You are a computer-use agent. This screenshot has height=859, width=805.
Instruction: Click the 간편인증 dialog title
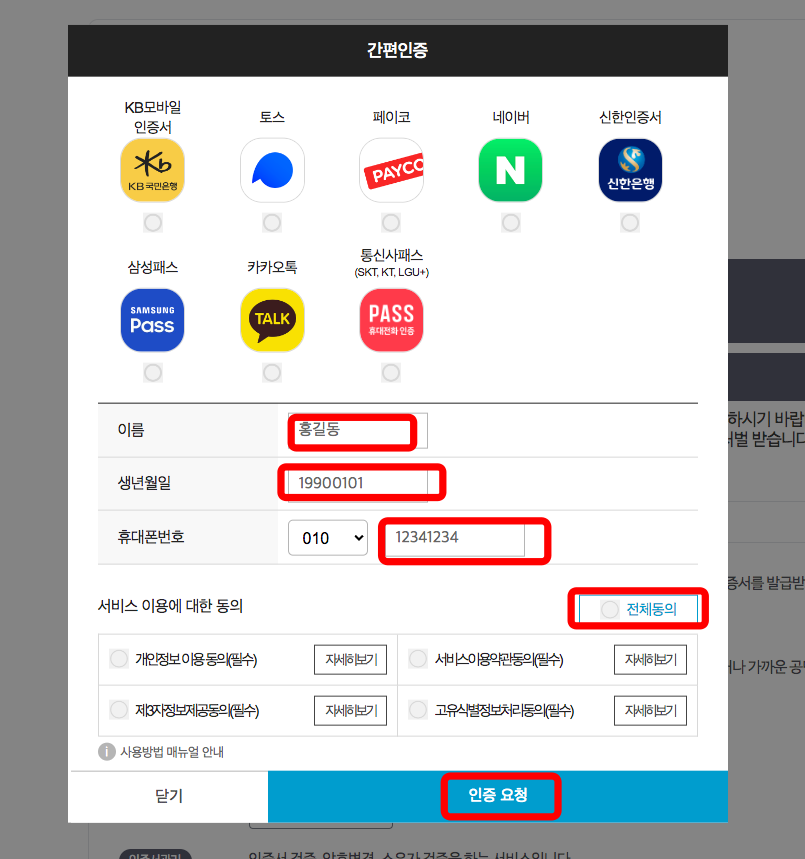coord(397,50)
